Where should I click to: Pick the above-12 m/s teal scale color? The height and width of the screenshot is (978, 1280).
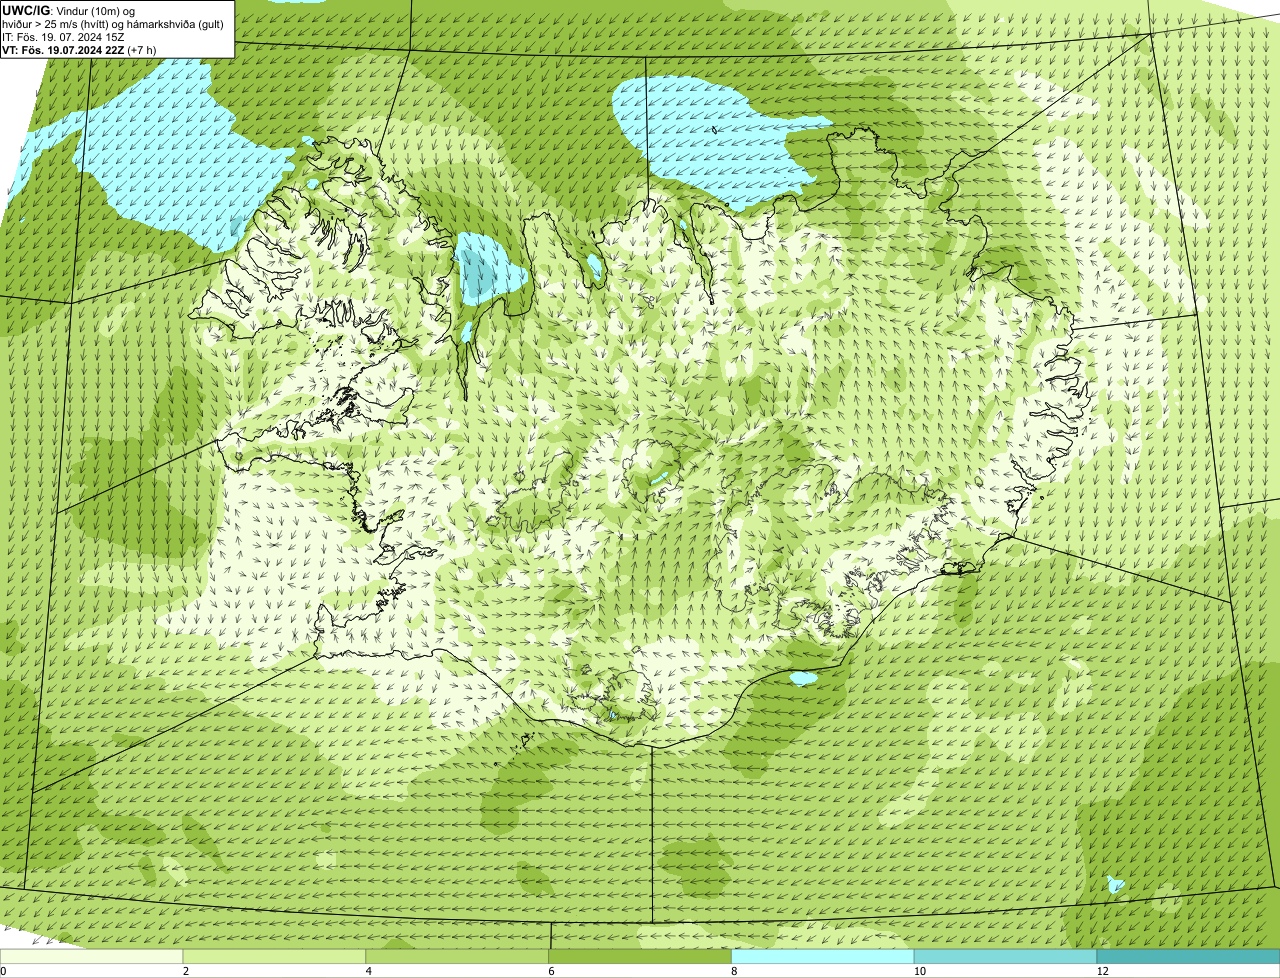1188,956
